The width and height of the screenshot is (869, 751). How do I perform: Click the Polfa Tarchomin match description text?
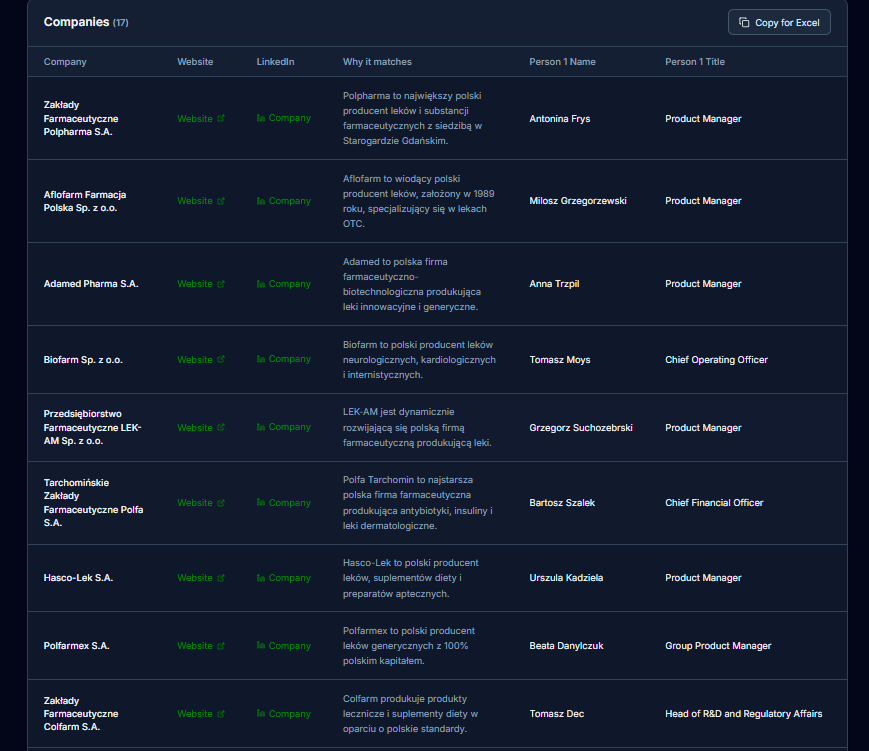pos(417,503)
